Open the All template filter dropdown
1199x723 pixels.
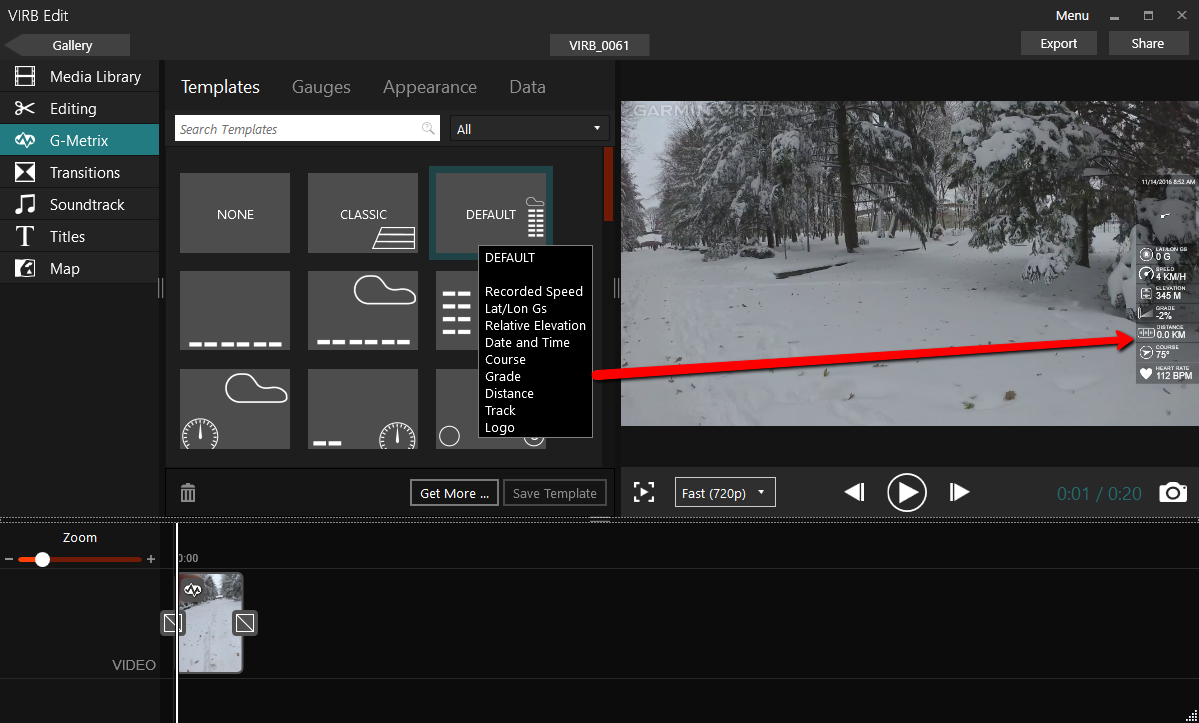pos(530,128)
